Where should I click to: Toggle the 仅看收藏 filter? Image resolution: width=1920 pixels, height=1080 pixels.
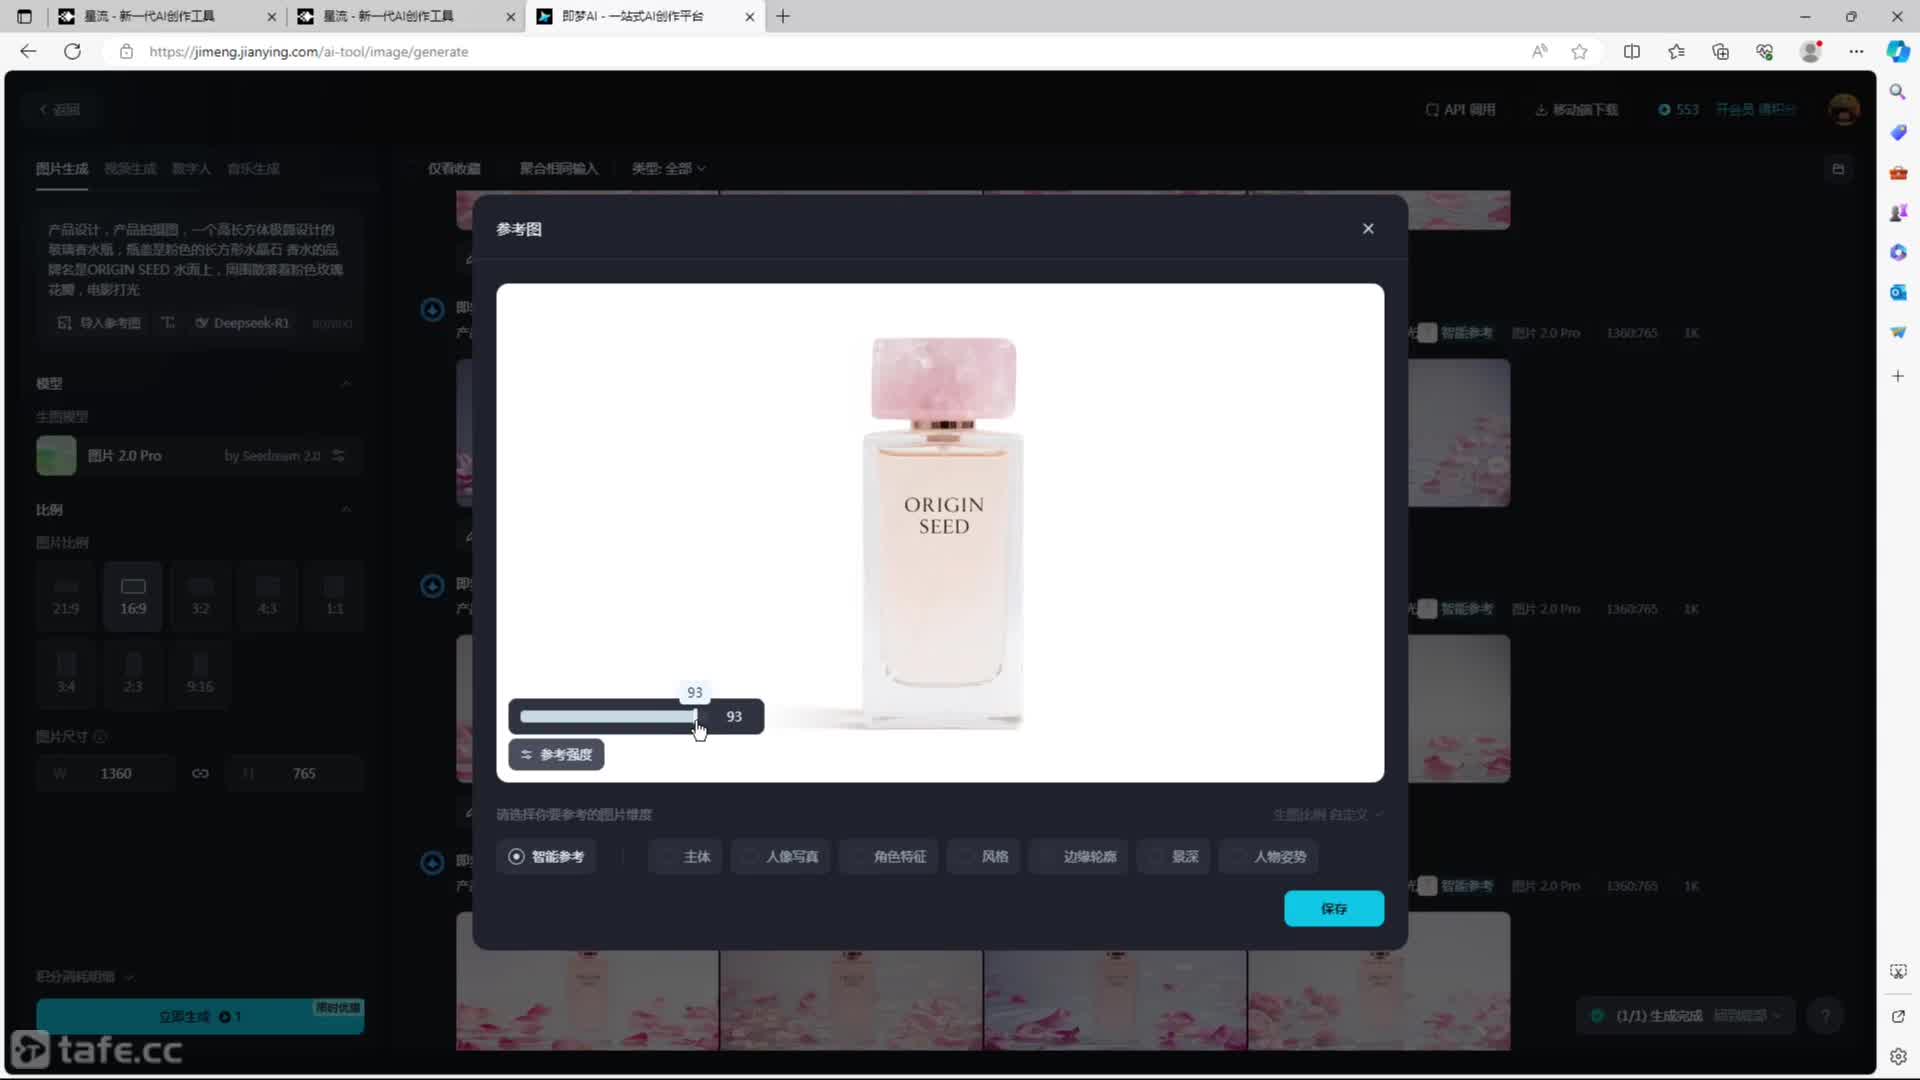447,168
